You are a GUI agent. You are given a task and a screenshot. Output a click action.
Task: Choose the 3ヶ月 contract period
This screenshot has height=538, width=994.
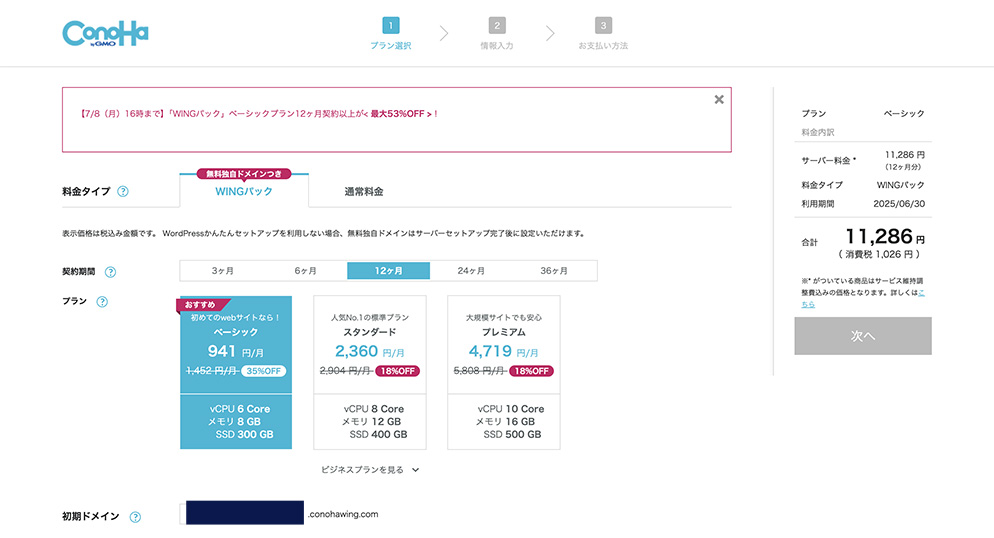tap(223, 271)
